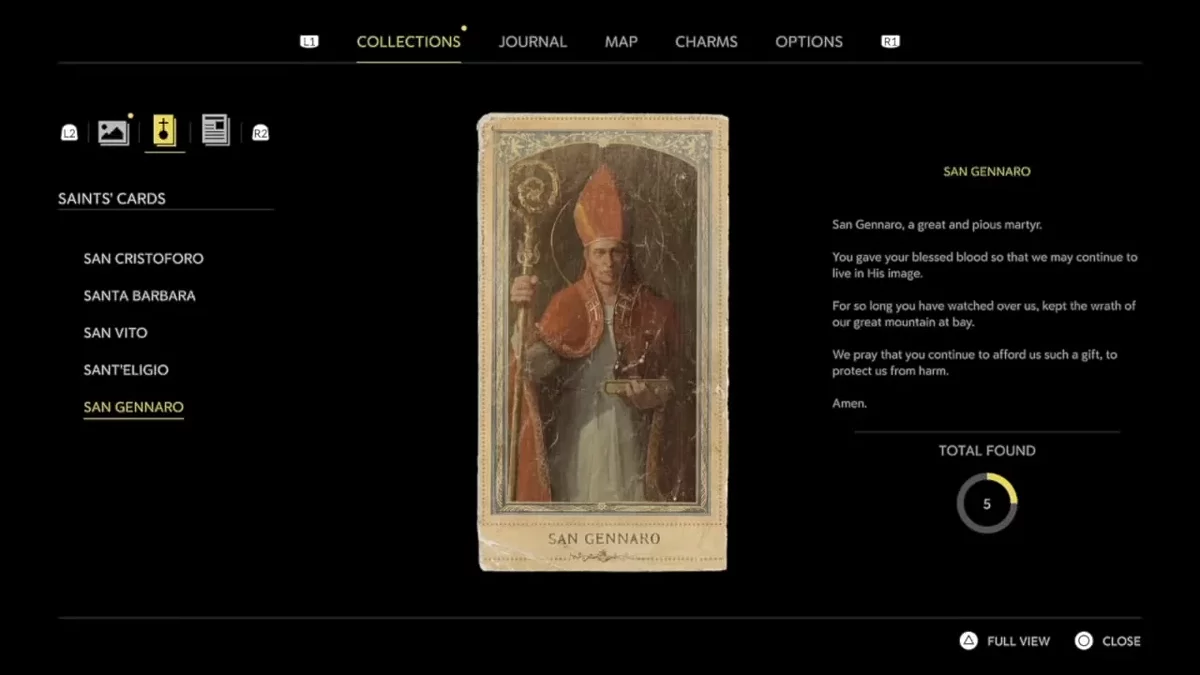Open the Map tab
This screenshot has width=1200, height=675.
click(x=621, y=42)
